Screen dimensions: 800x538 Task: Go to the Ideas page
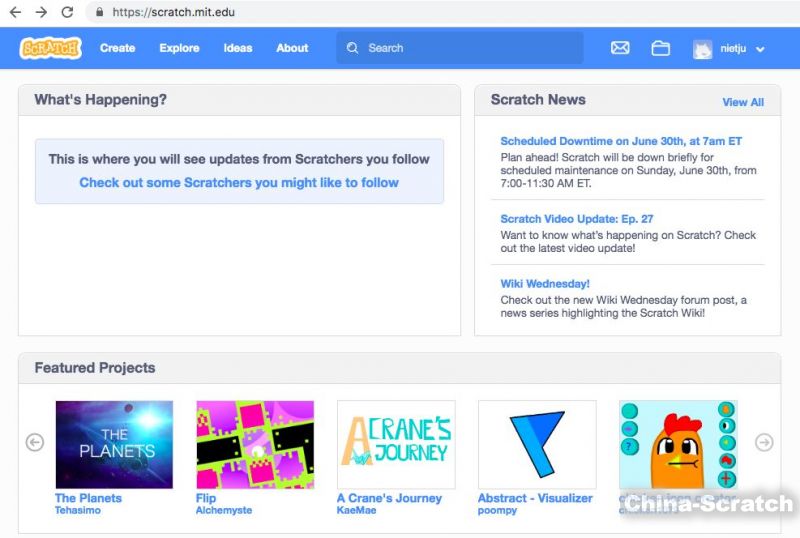[x=238, y=48]
